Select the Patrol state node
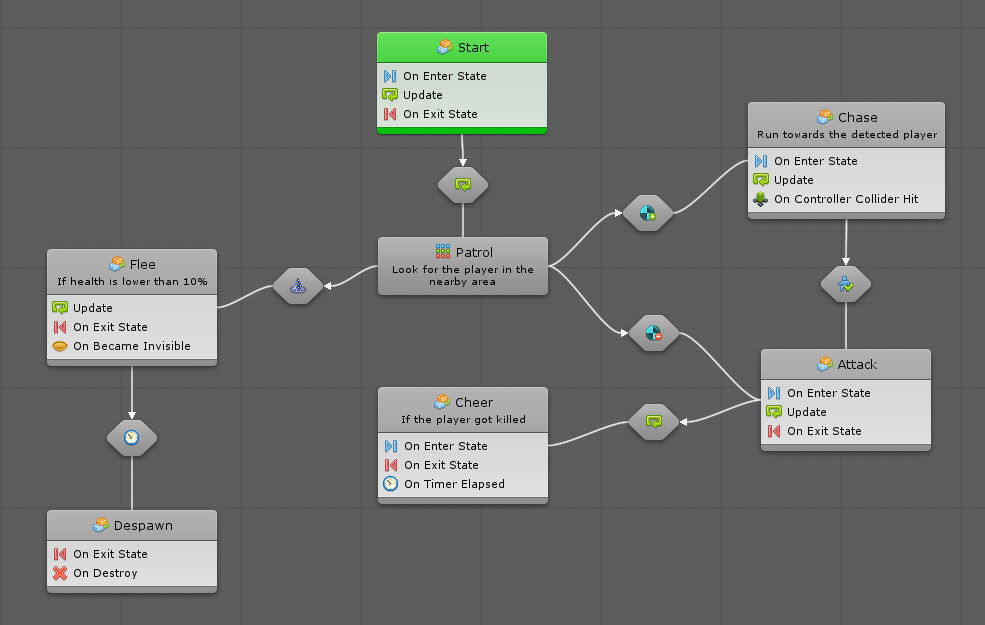 (x=462, y=266)
